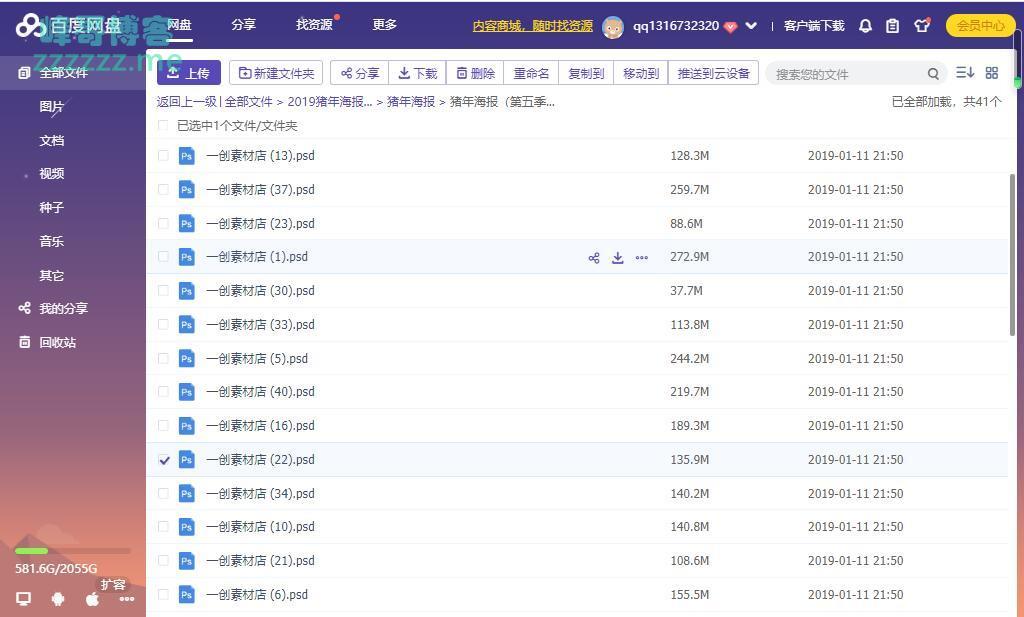The image size is (1024, 617).
Task: Tick checkbox for 一创素材店 (34).psd
Action: (x=163, y=494)
